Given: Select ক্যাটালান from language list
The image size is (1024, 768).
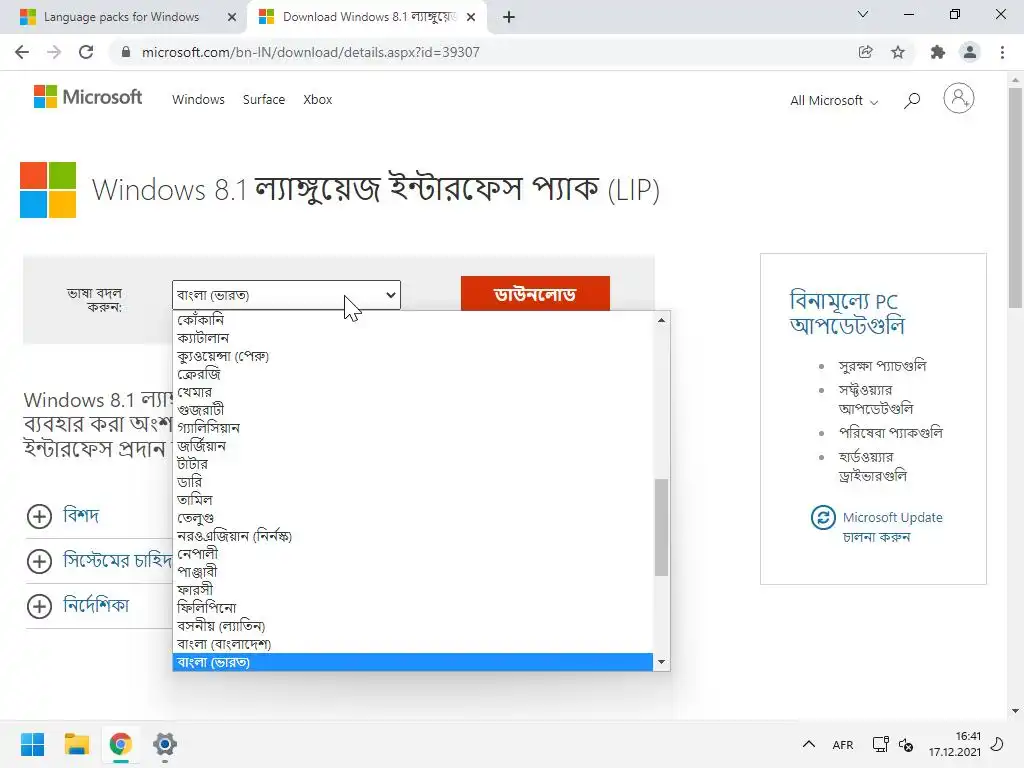Looking at the screenshot, I should point(413,338).
